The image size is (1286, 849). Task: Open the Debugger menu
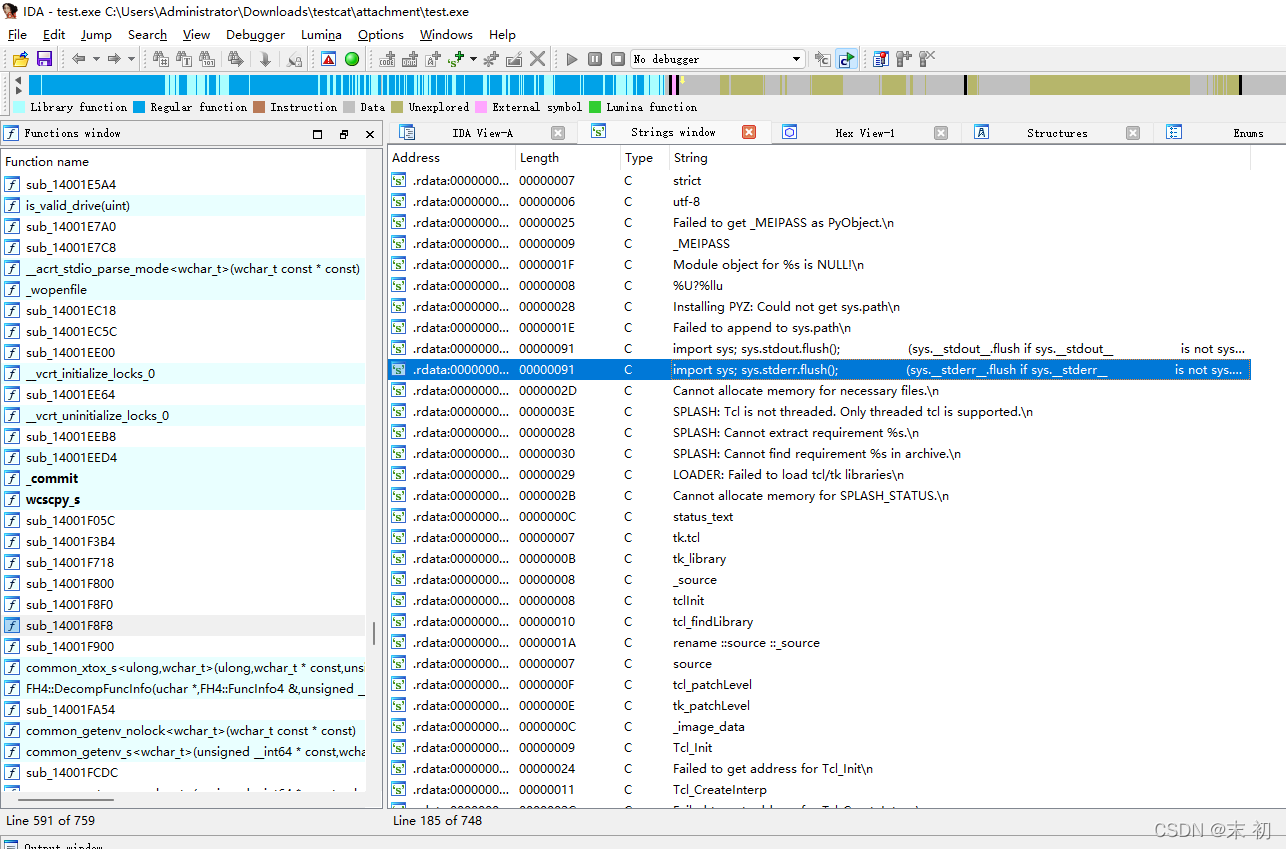point(255,34)
